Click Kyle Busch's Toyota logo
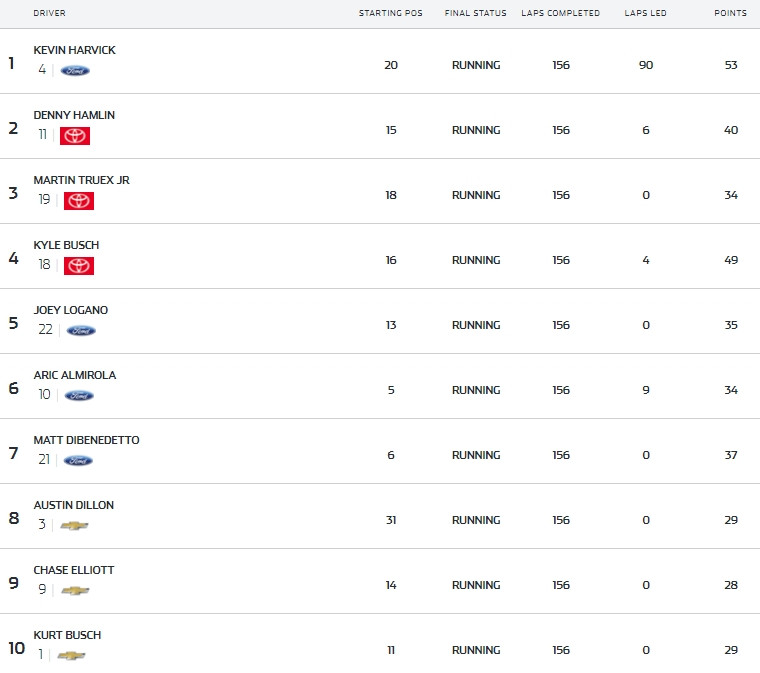This screenshot has height=673, width=760. coord(79,266)
